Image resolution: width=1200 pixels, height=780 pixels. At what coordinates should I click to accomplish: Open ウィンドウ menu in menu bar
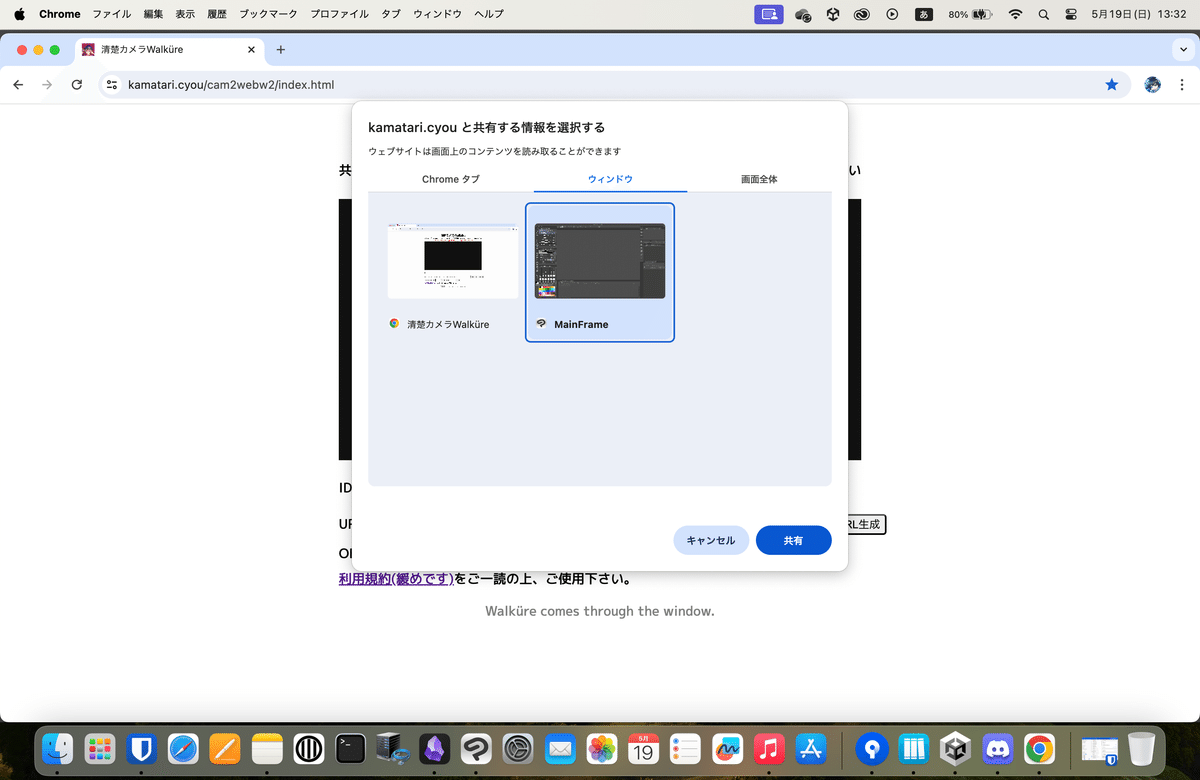[x=438, y=14]
